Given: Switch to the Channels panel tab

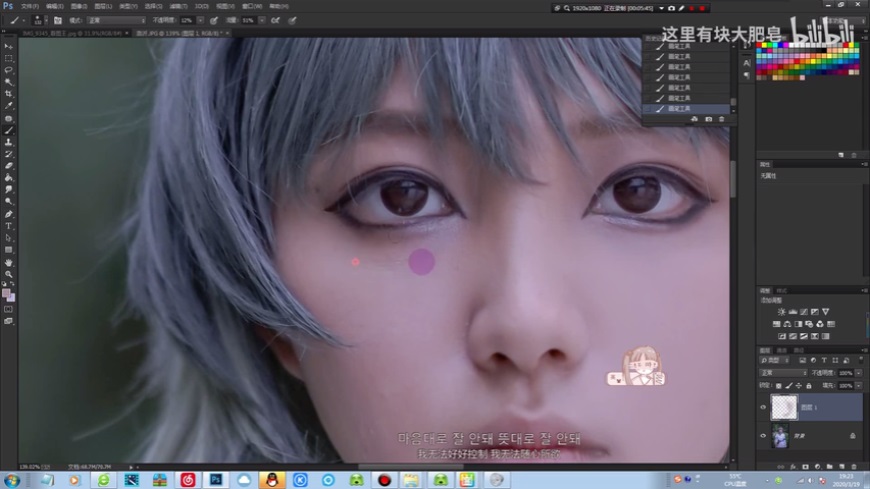Looking at the screenshot, I should (782, 350).
